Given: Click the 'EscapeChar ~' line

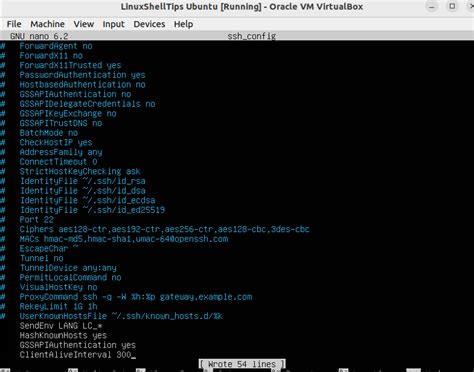Looking at the screenshot, I should point(49,249).
